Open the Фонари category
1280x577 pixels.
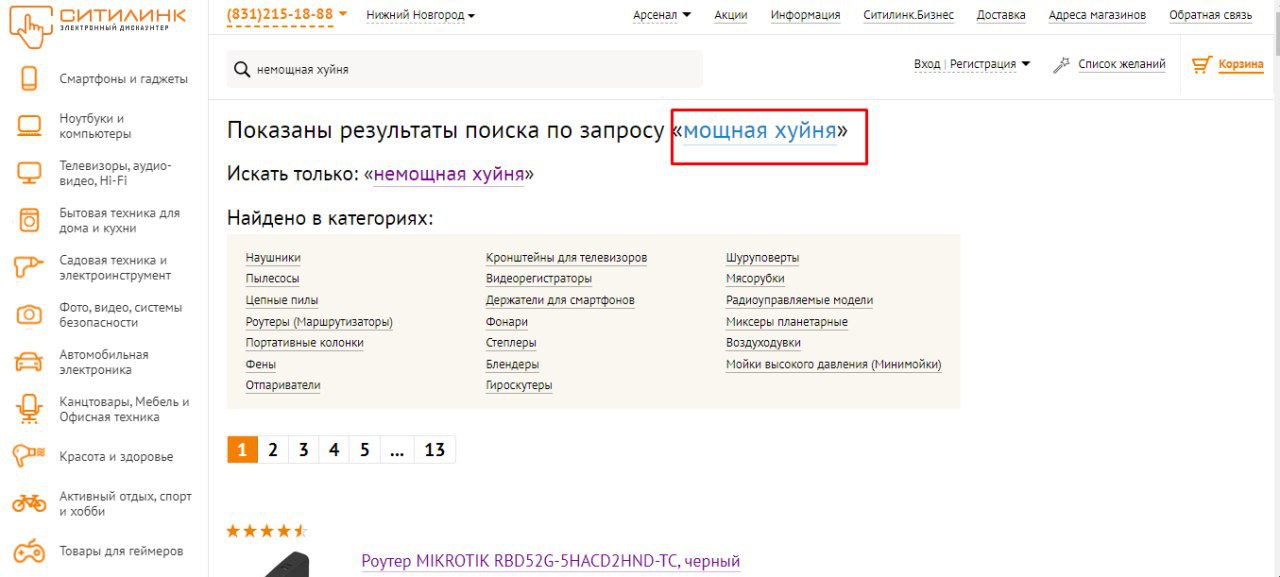point(507,322)
